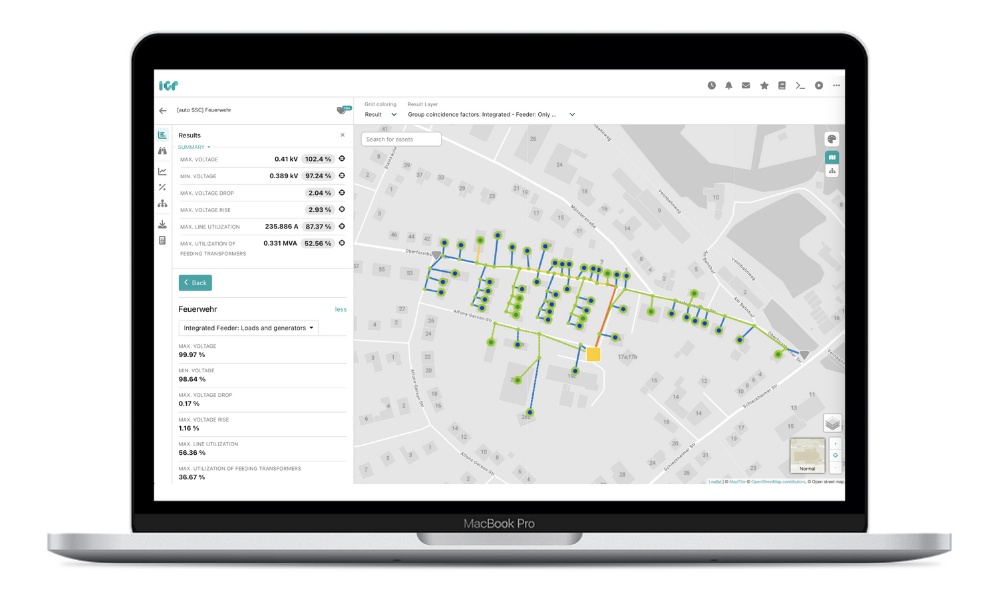Screen dimensions: 1000x600
Task: Open the mail envelope icon
Action: coord(746,85)
